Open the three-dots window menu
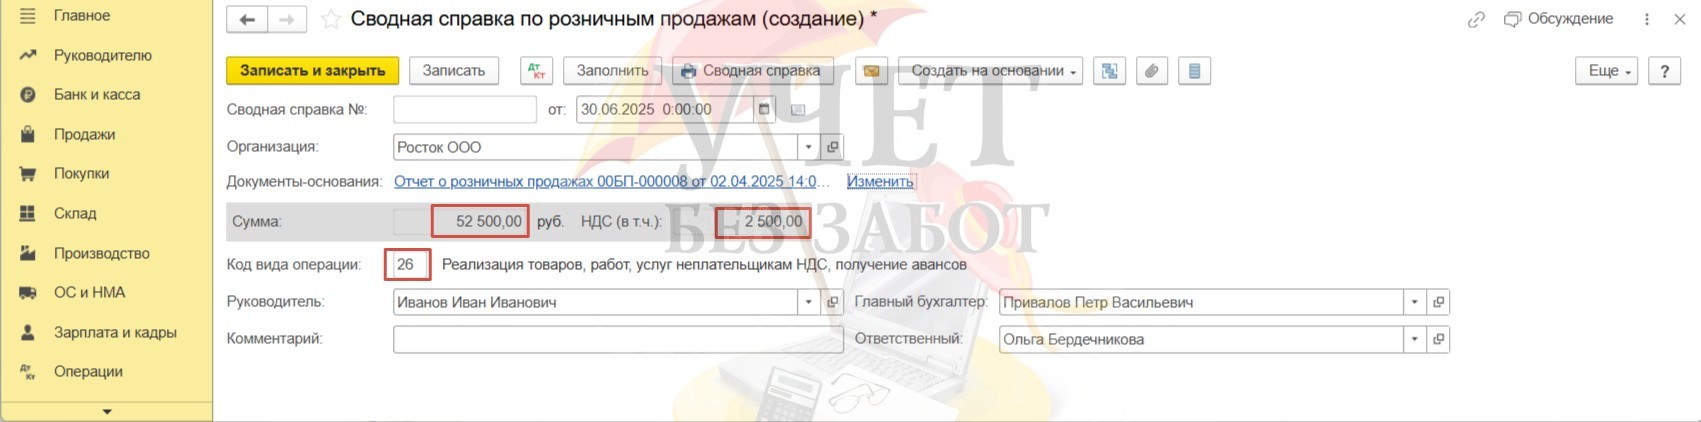1701x422 pixels. click(1647, 19)
